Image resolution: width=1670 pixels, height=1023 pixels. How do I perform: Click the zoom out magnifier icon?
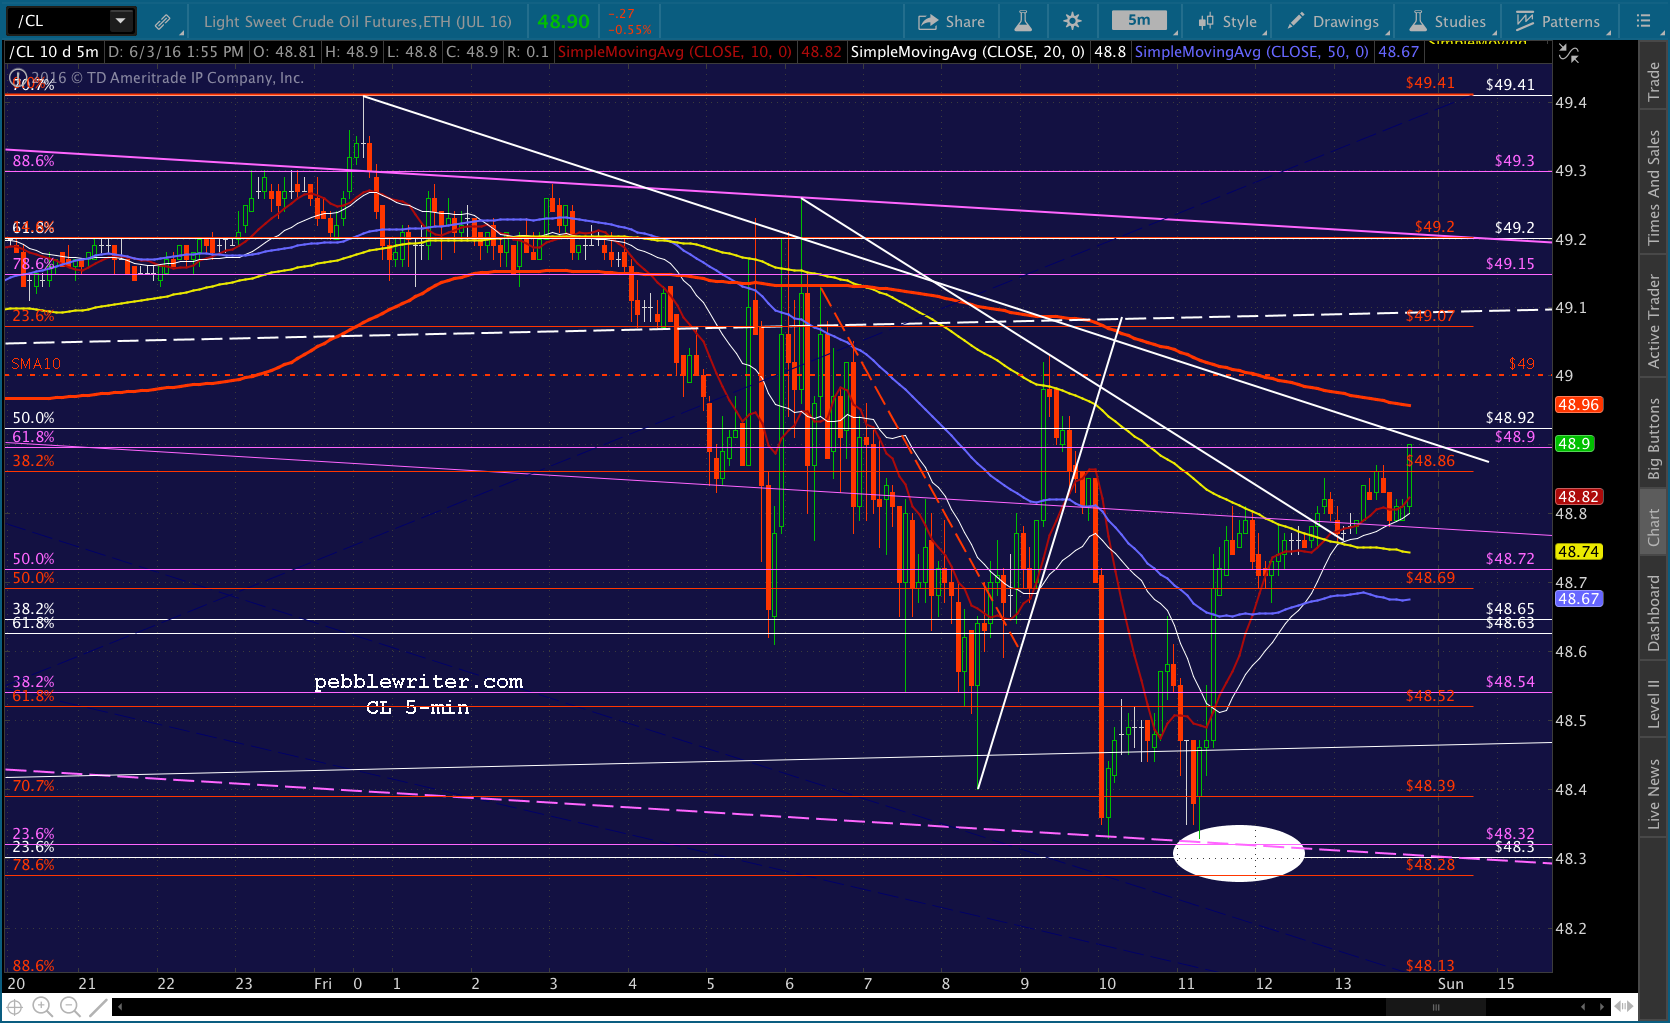coord(70,1007)
